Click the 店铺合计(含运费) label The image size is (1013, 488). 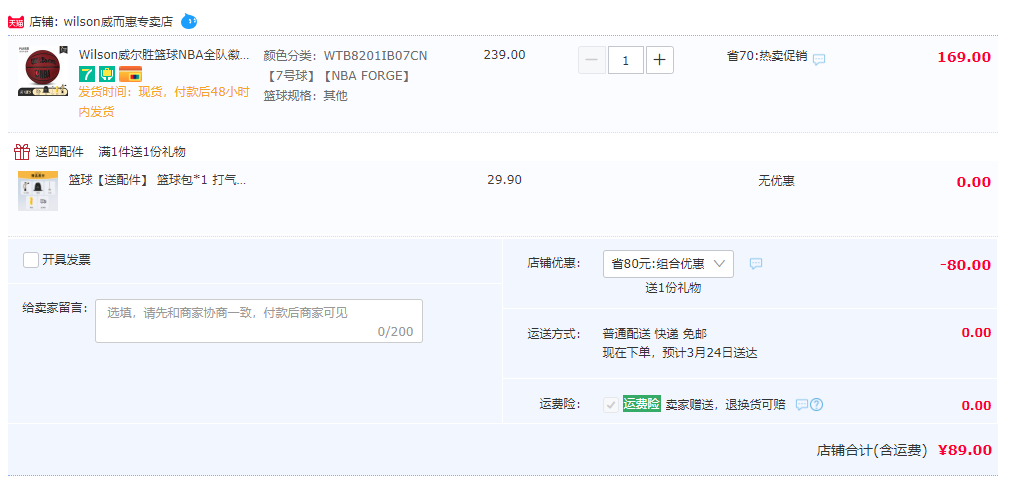[872, 451]
